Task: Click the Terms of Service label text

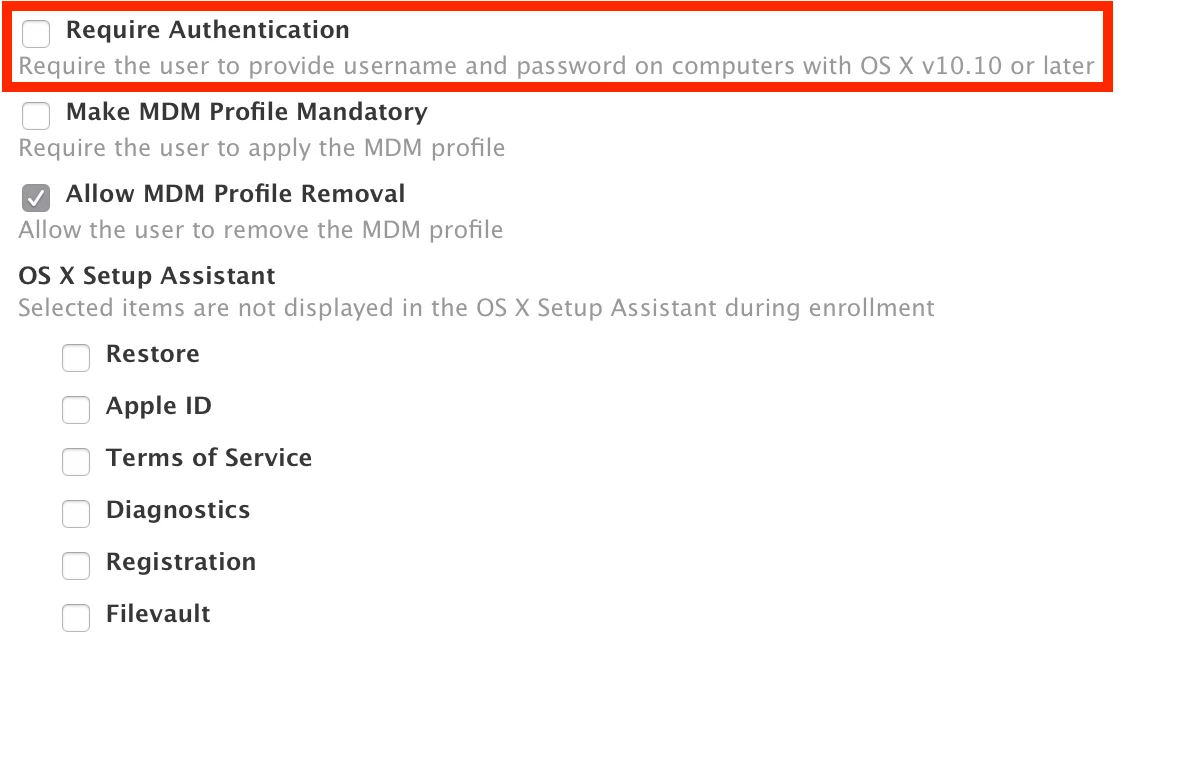Action: [209, 457]
